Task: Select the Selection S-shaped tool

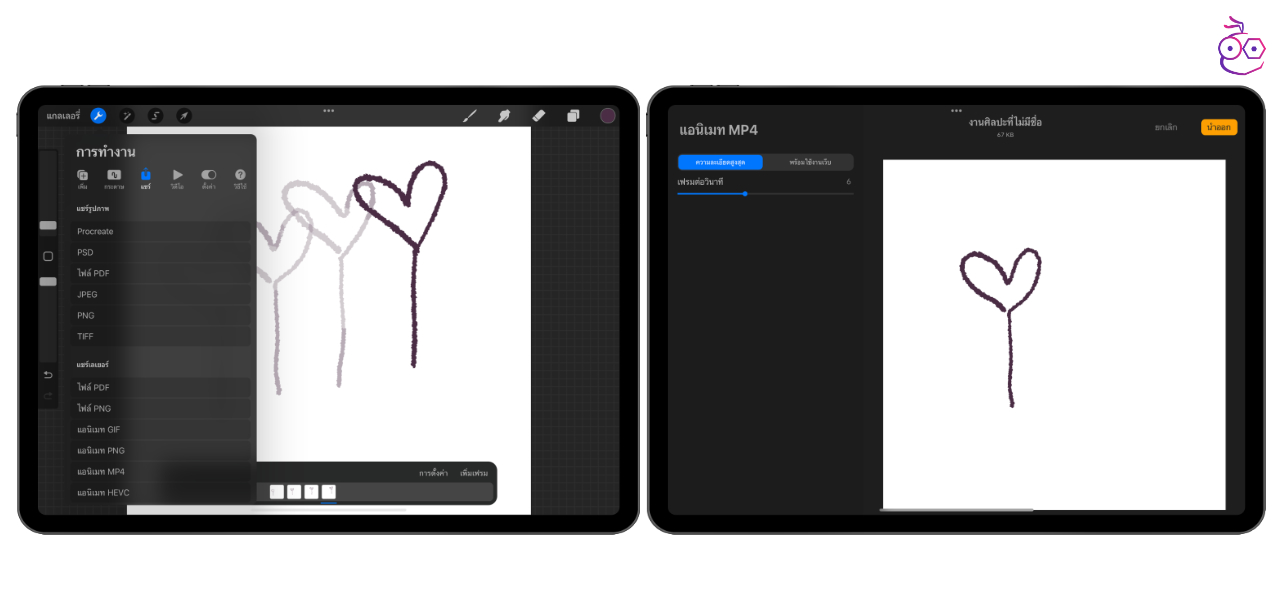Action: [x=155, y=116]
